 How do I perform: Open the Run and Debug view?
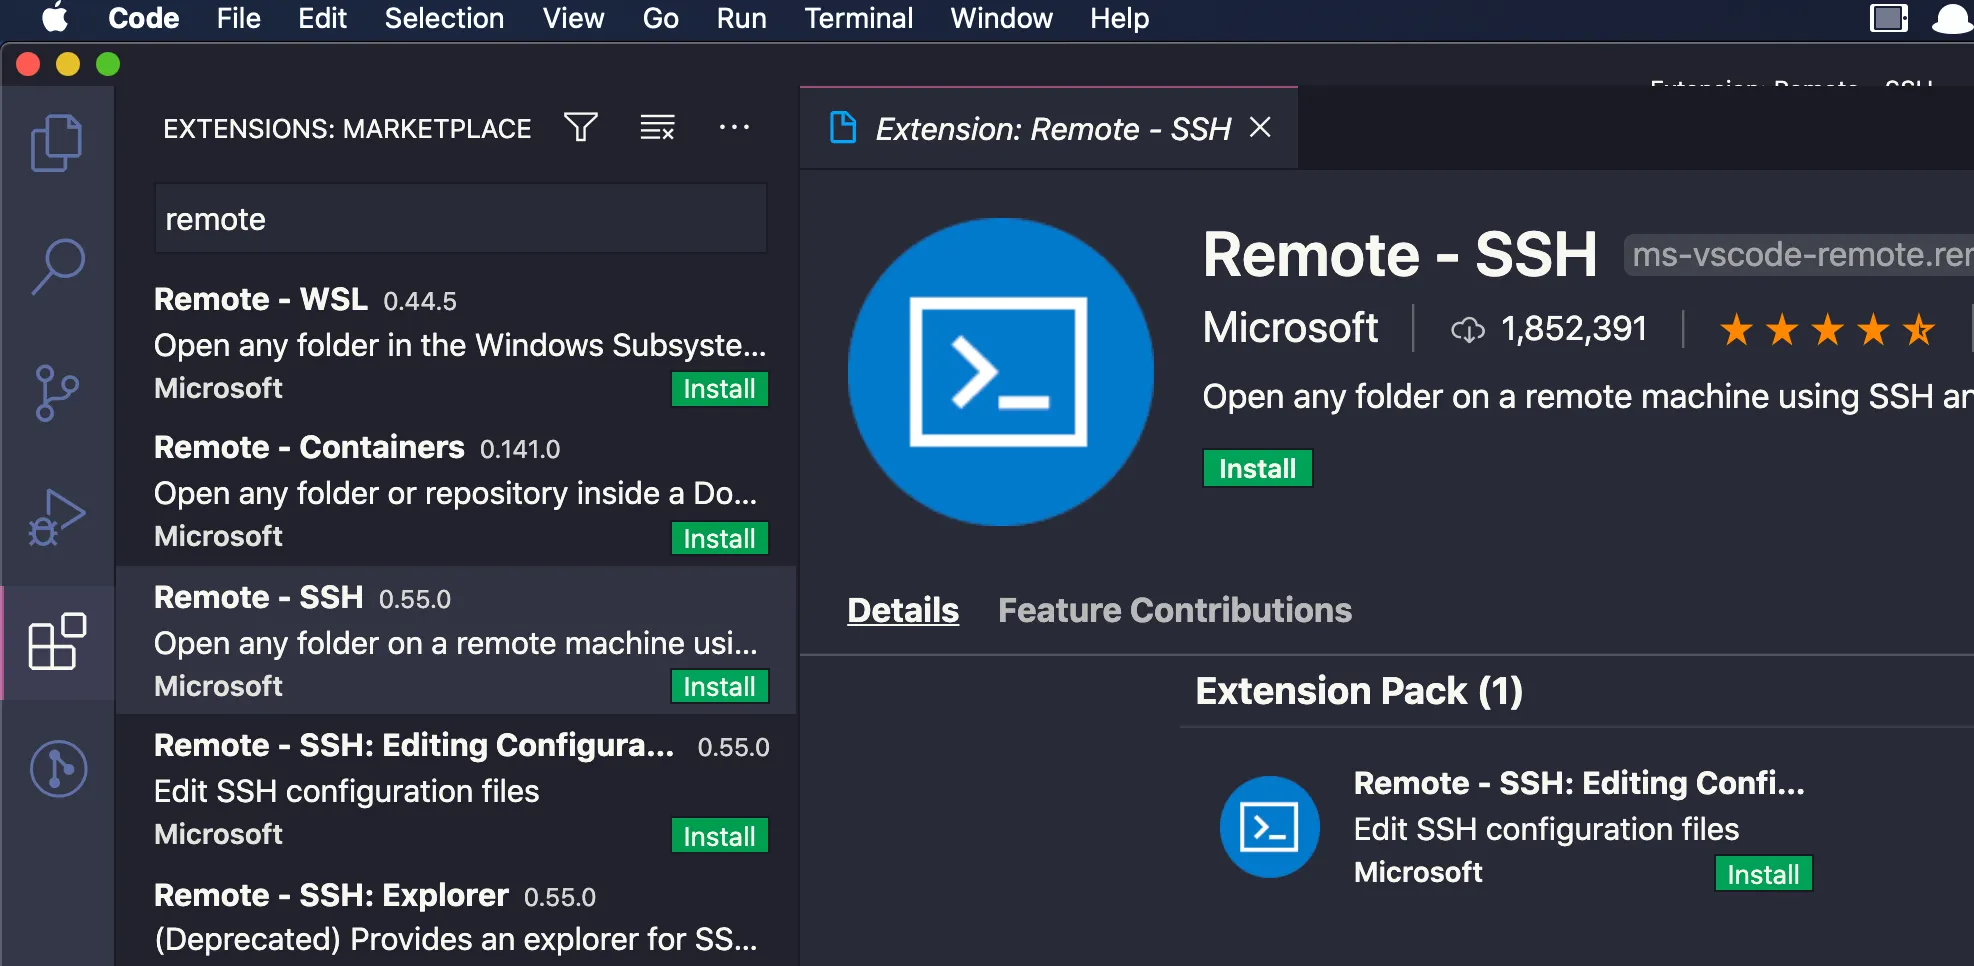[57, 517]
